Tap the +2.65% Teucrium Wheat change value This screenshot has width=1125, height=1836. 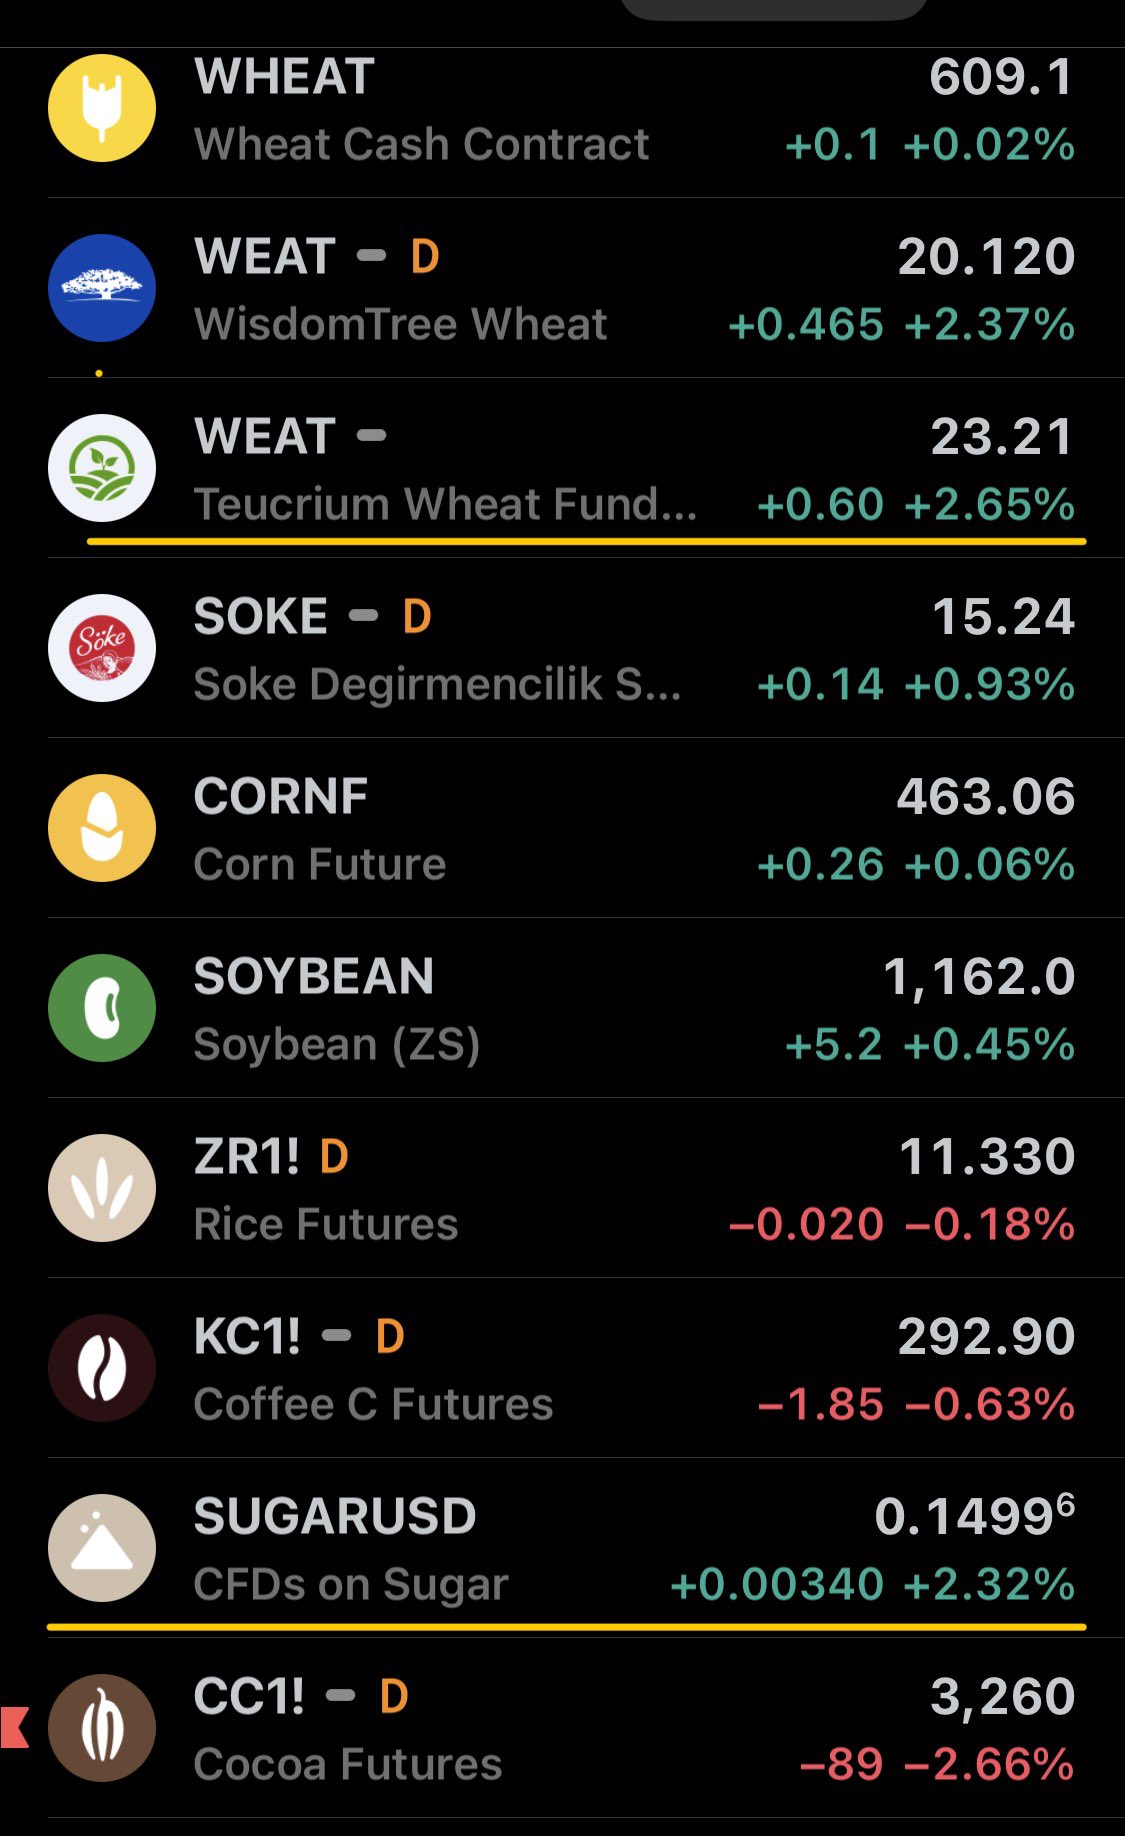click(989, 504)
